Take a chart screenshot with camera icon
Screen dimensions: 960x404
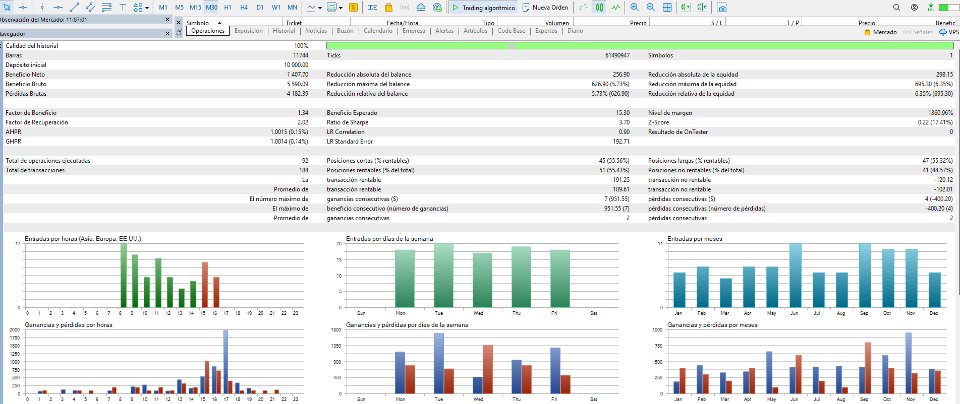click(x=722, y=7)
